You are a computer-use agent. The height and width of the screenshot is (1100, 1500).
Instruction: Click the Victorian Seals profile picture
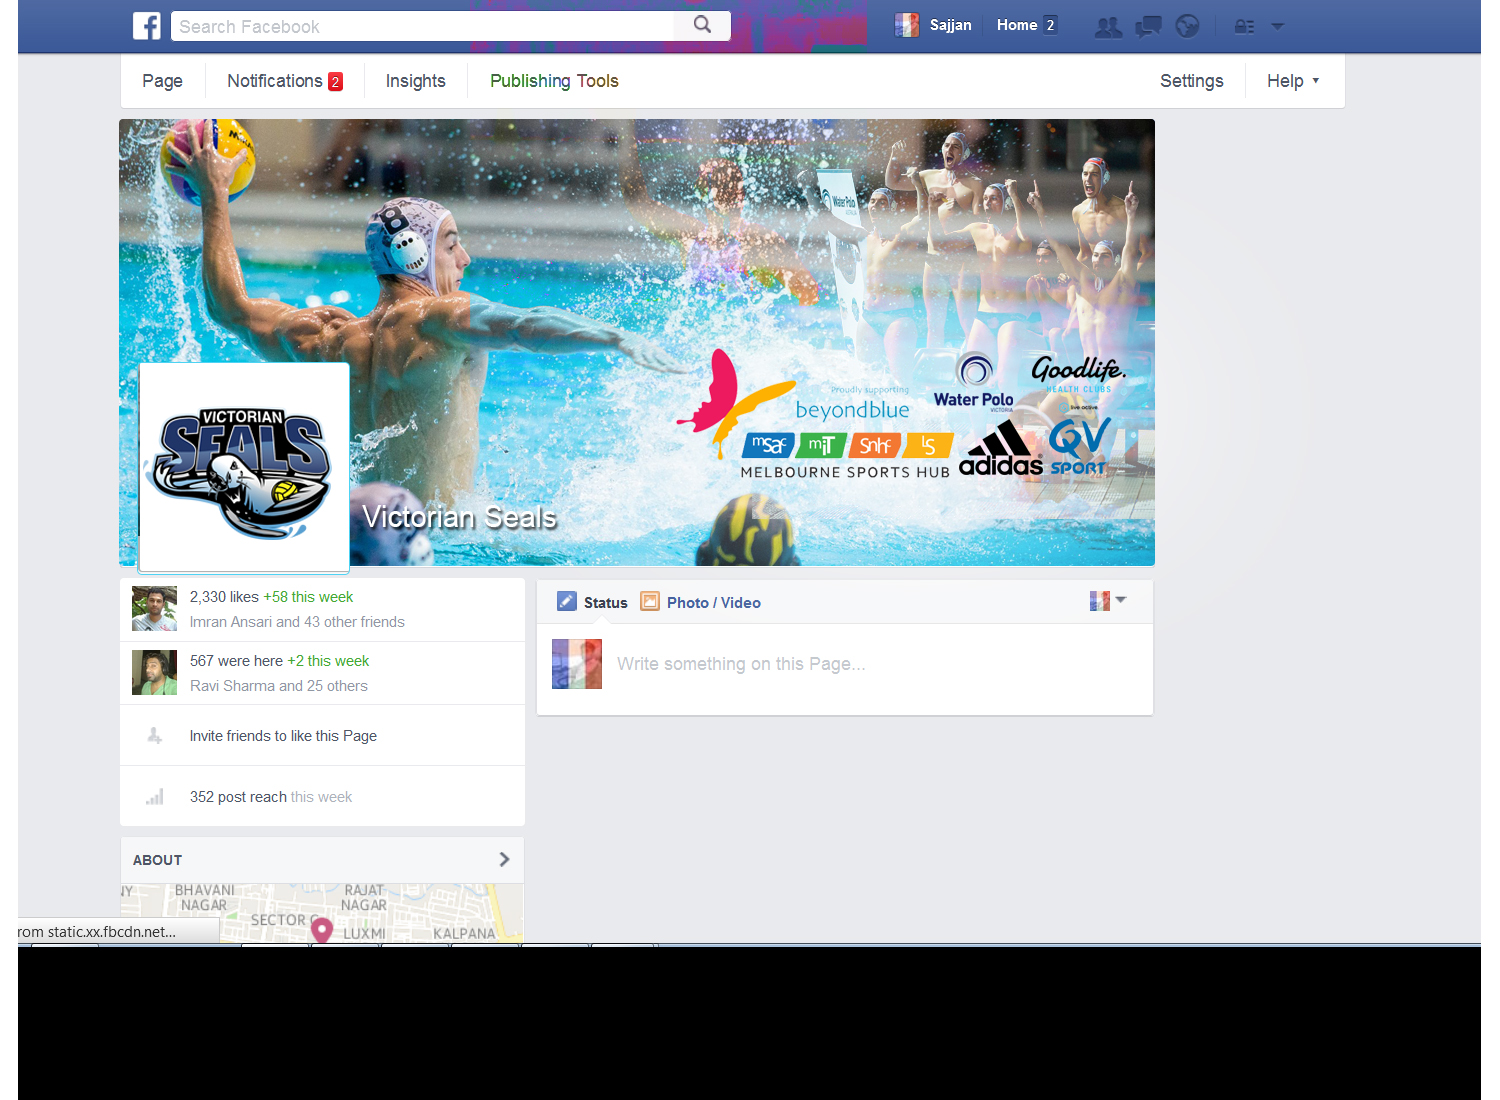coord(243,467)
